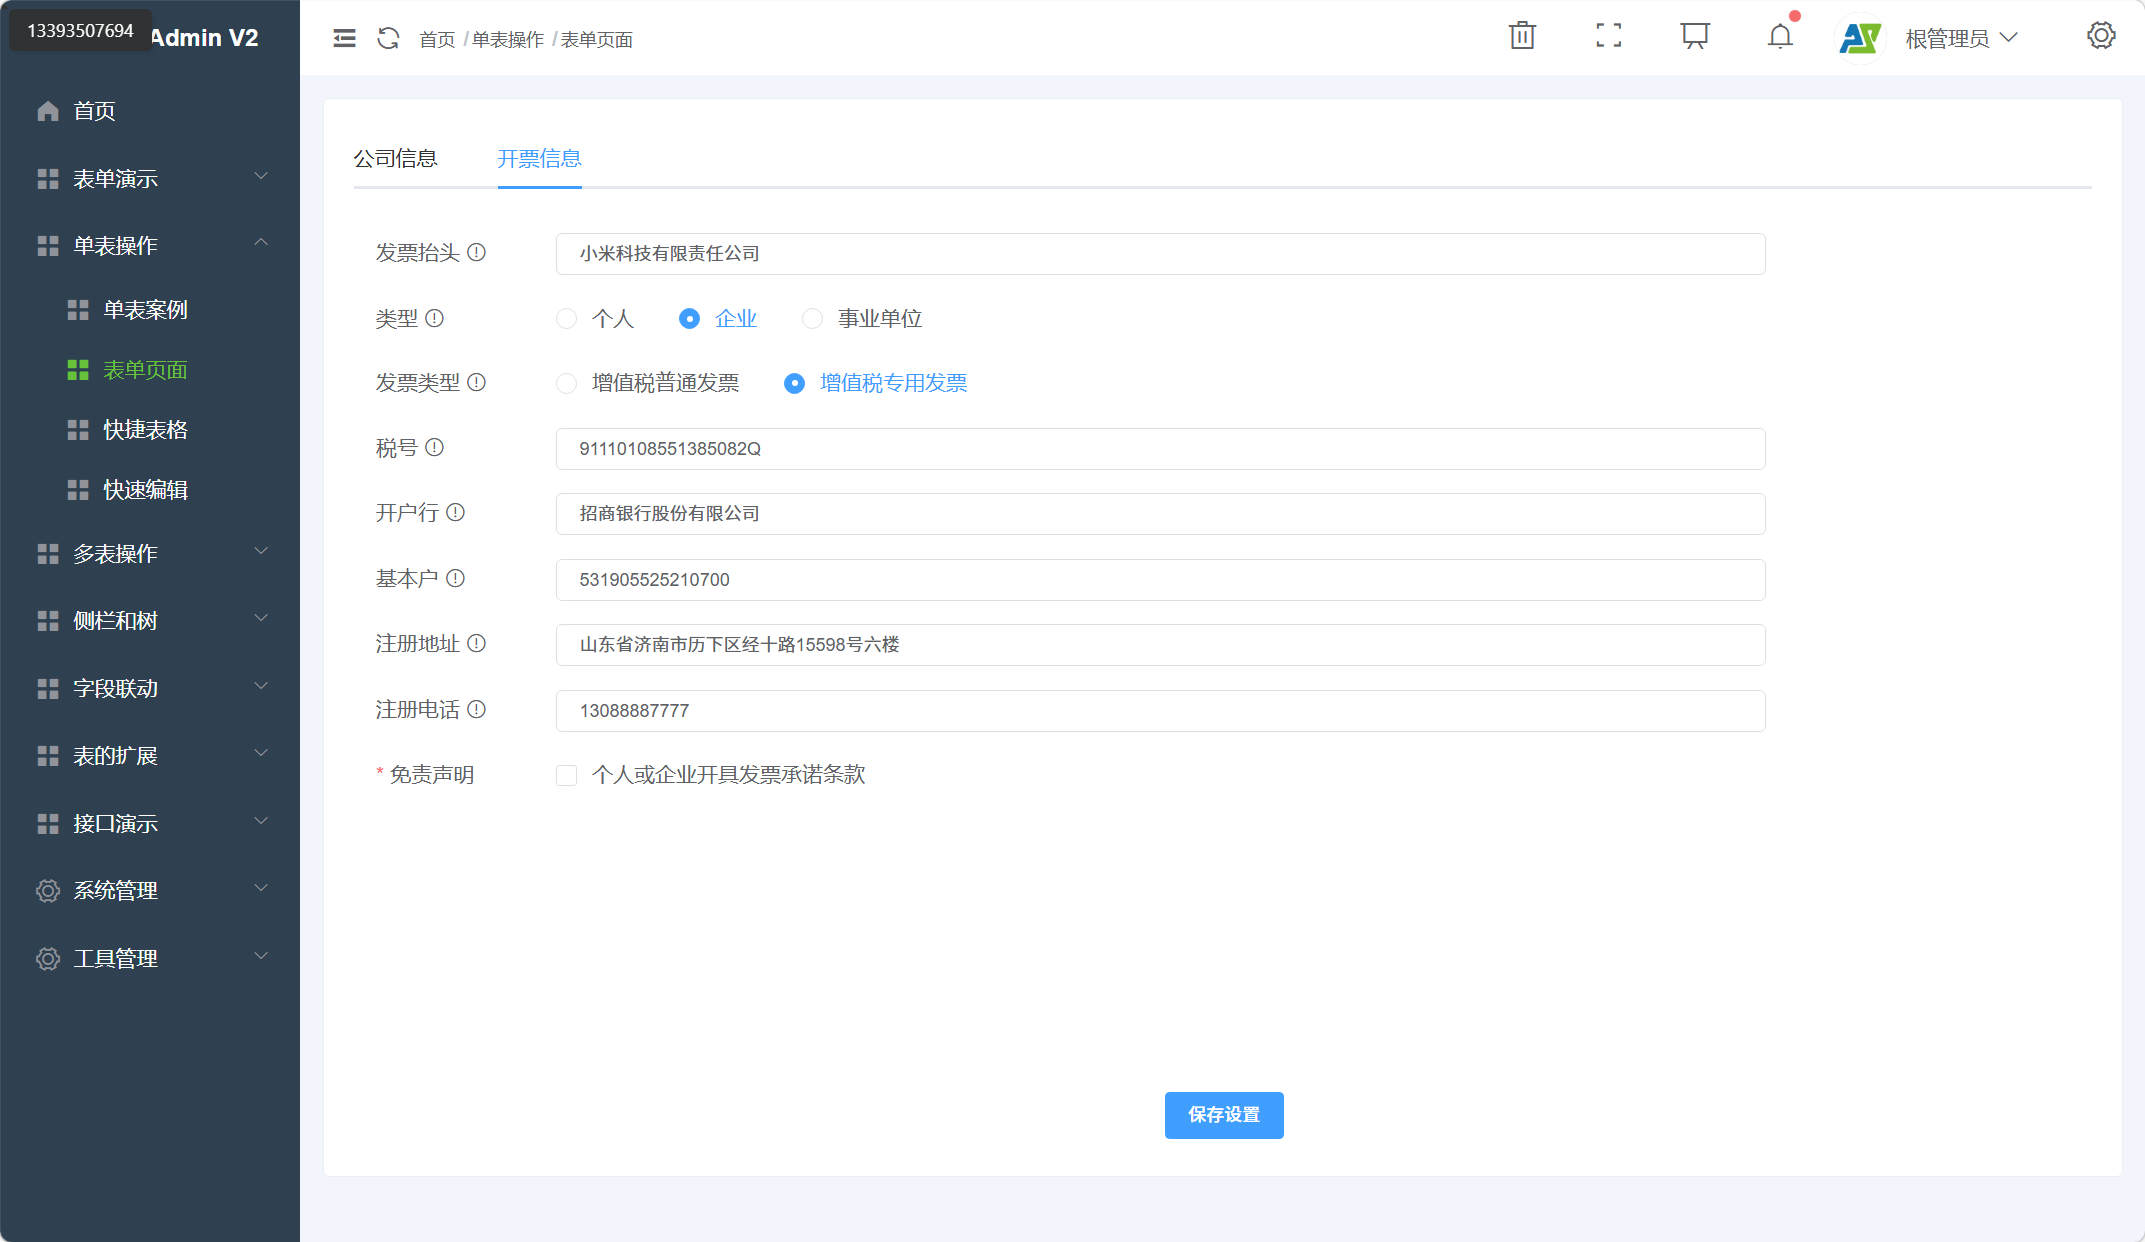
Task: Collapse the sidebar menu
Action: click(344, 37)
